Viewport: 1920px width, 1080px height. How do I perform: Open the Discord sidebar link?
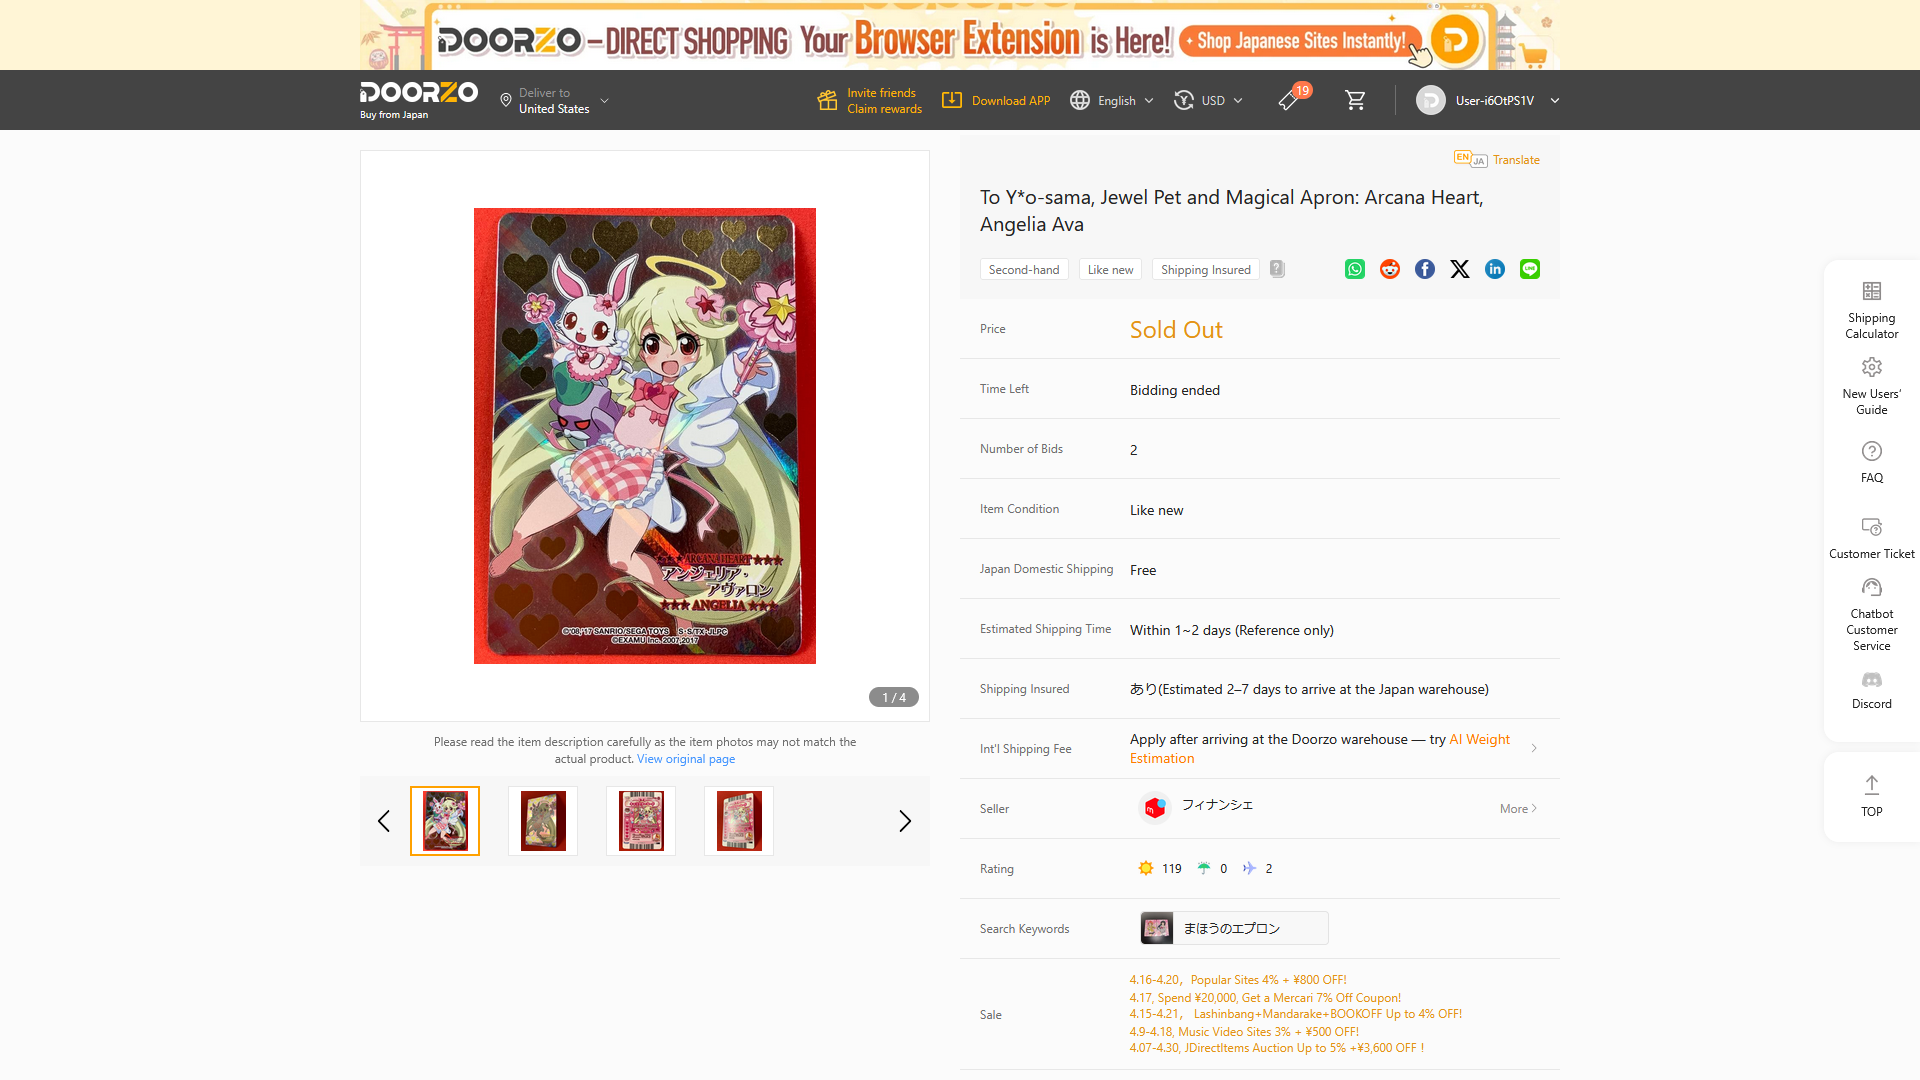(x=1872, y=690)
